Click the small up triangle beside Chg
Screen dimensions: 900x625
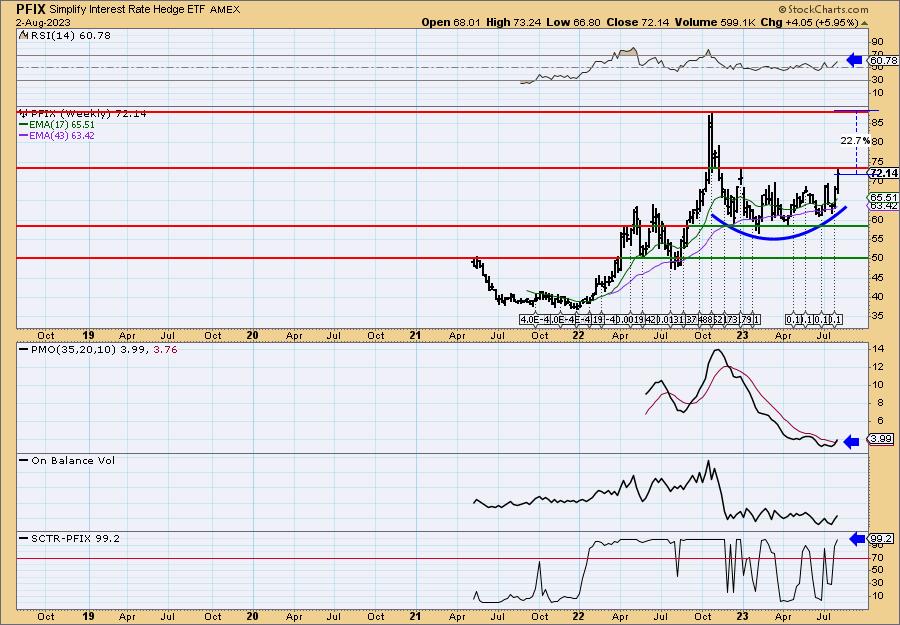(x=864, y=23)
